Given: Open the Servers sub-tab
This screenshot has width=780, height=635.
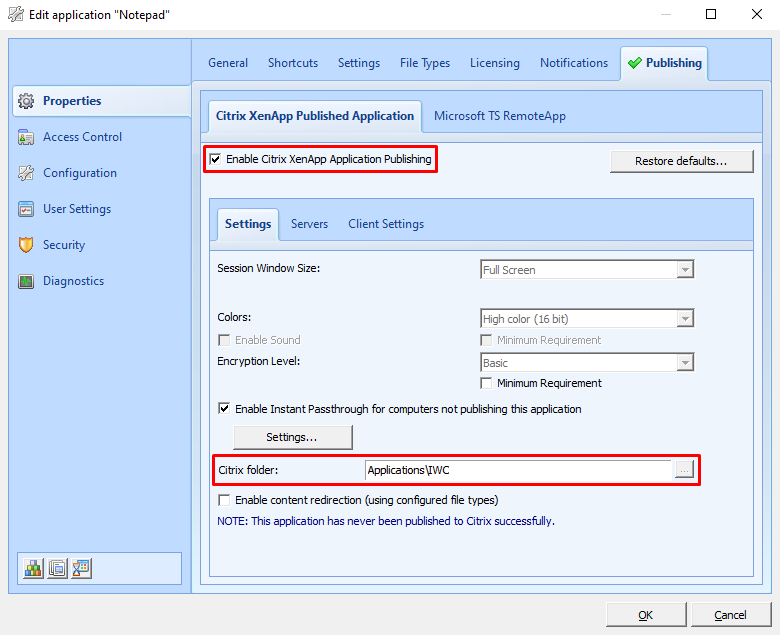Looking at the screenshot, I should [x=309, y=224].
